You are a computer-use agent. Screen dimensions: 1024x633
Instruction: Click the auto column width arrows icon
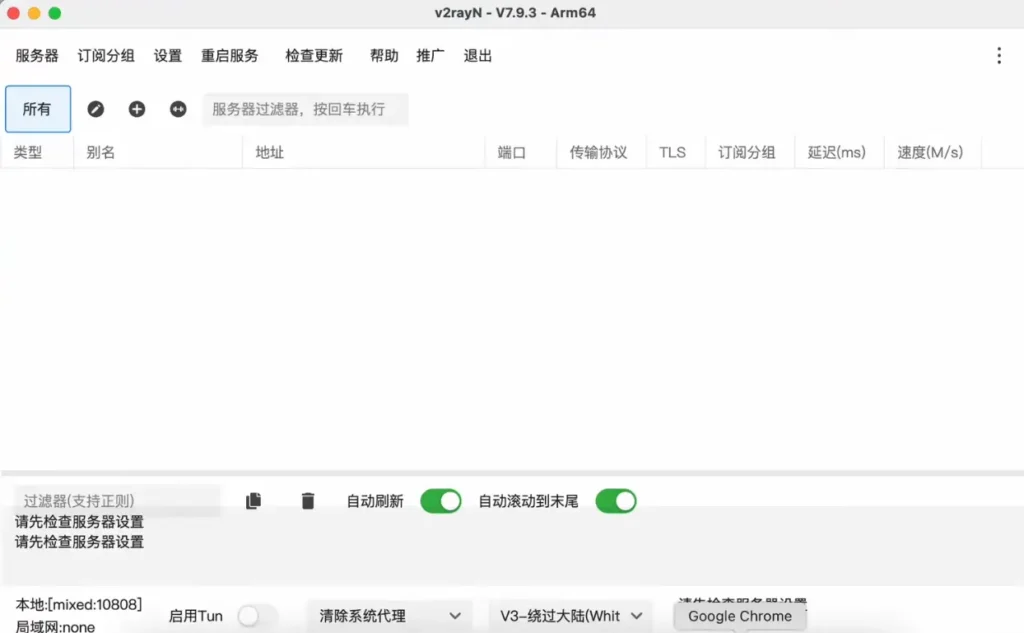point(178,109)
